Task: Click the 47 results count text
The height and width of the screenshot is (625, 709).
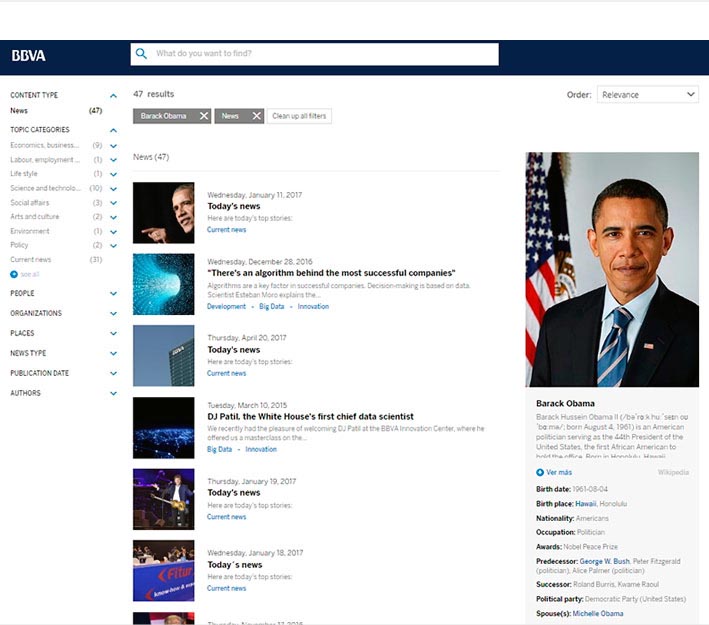Action: (x=154, y=94)
